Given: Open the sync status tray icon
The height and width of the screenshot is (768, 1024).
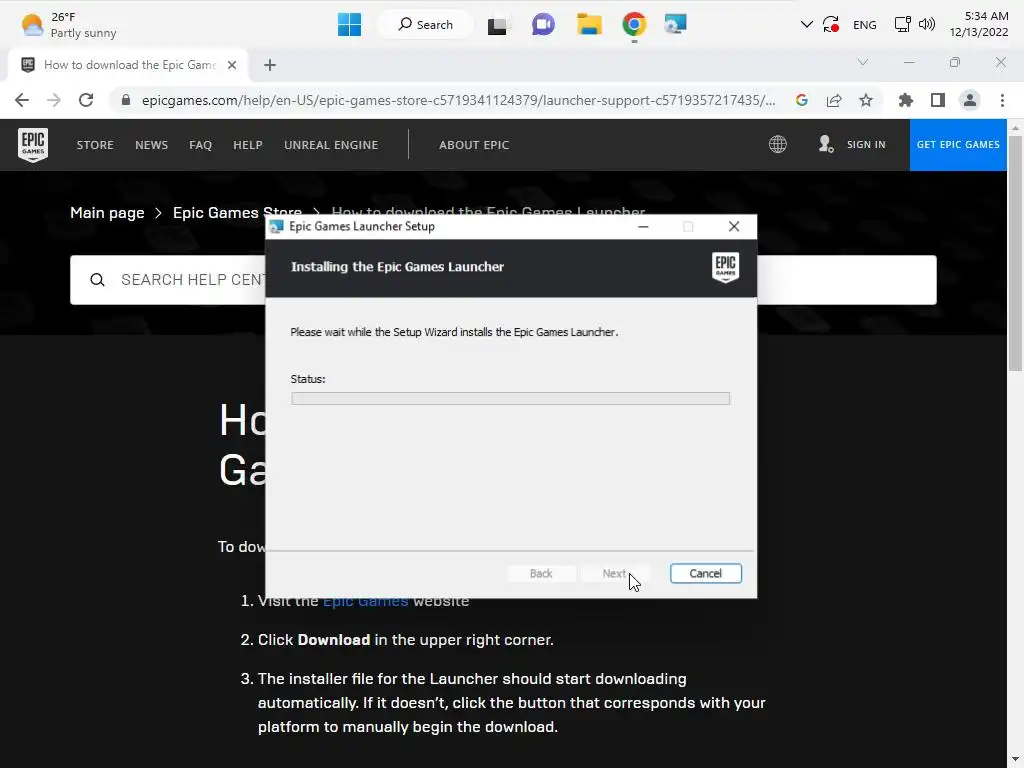Looking at the screenshot, I should (x=831, y=25).
